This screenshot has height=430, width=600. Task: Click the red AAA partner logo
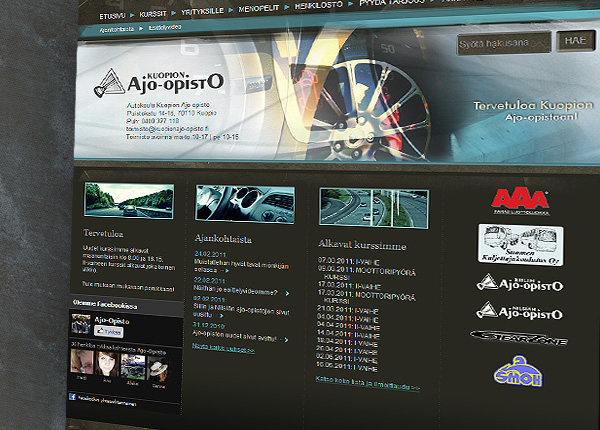point(518,200)
